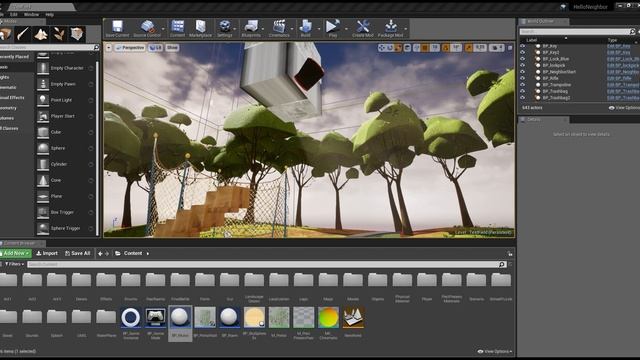Toggle visibility of BP_Lock_Blue actor
Screen dimensions: 640x360
(x=522, y=59)
